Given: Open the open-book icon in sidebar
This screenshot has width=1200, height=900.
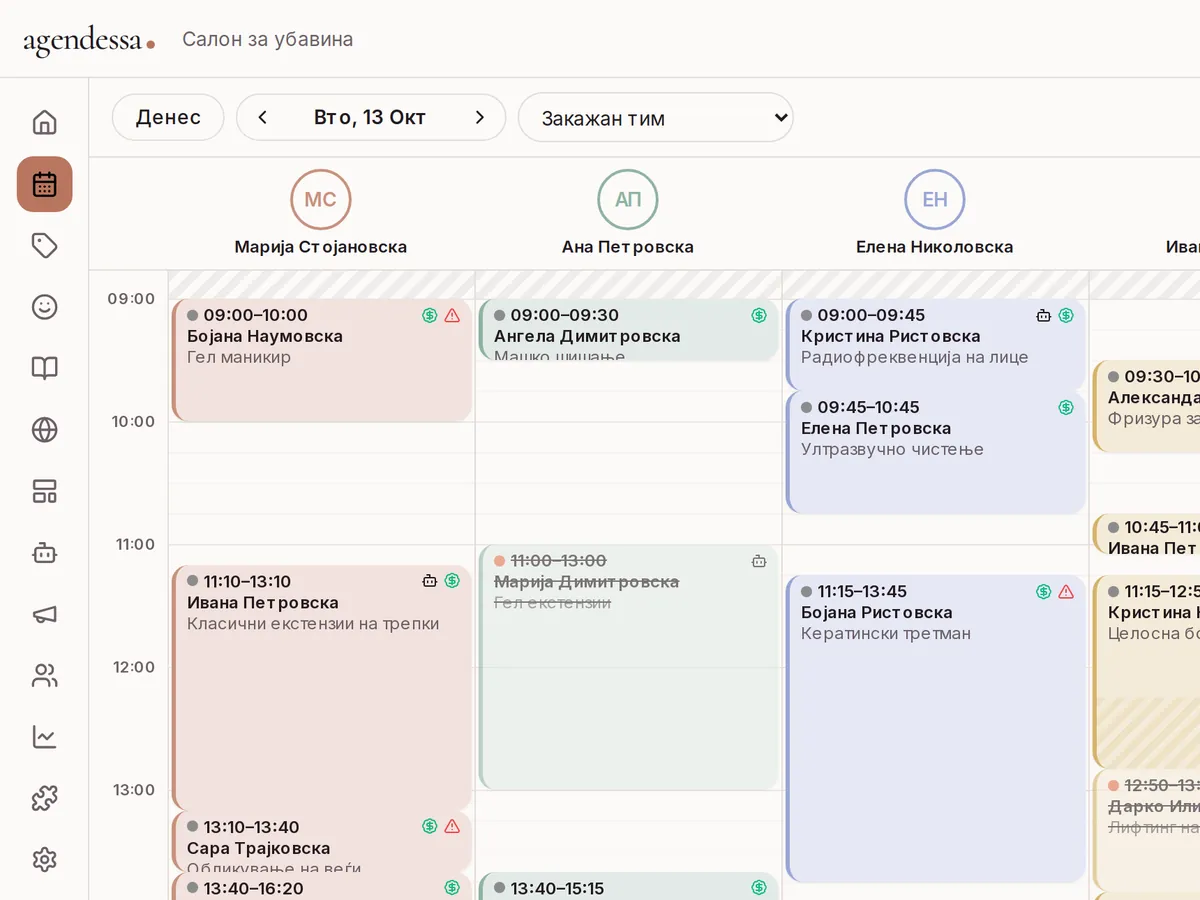Looking at the screenshot, I should 44,368.
